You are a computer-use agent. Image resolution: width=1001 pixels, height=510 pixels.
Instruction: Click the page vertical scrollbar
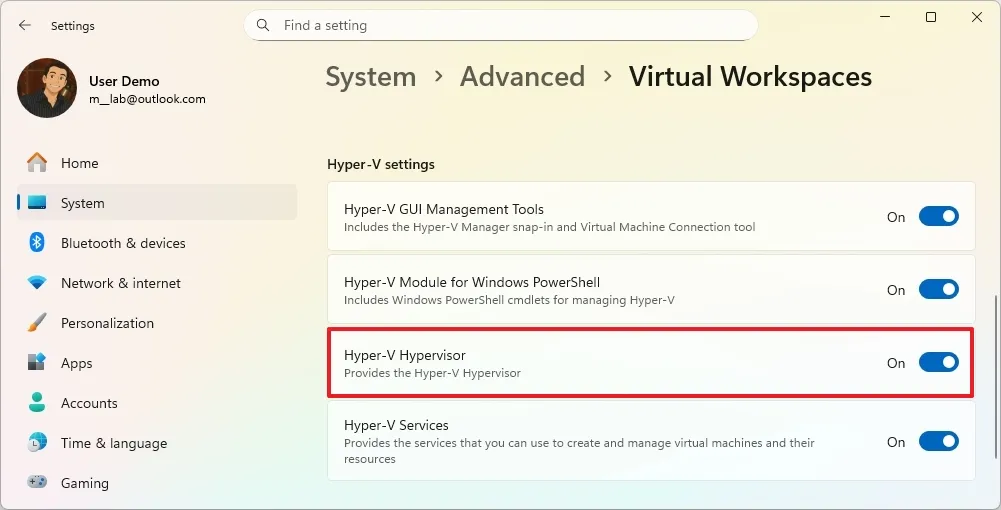click(995, 377)
